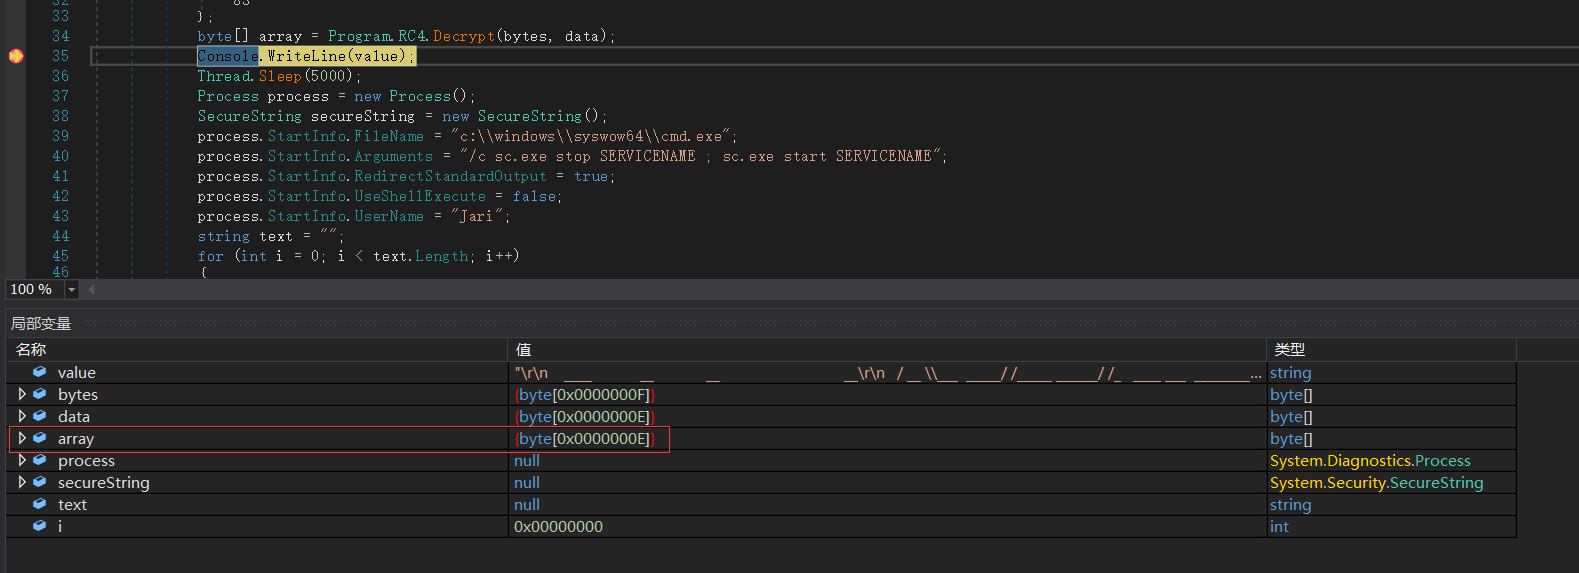
Task: Click the text variable icon
Action: click(x=40, y=504)
